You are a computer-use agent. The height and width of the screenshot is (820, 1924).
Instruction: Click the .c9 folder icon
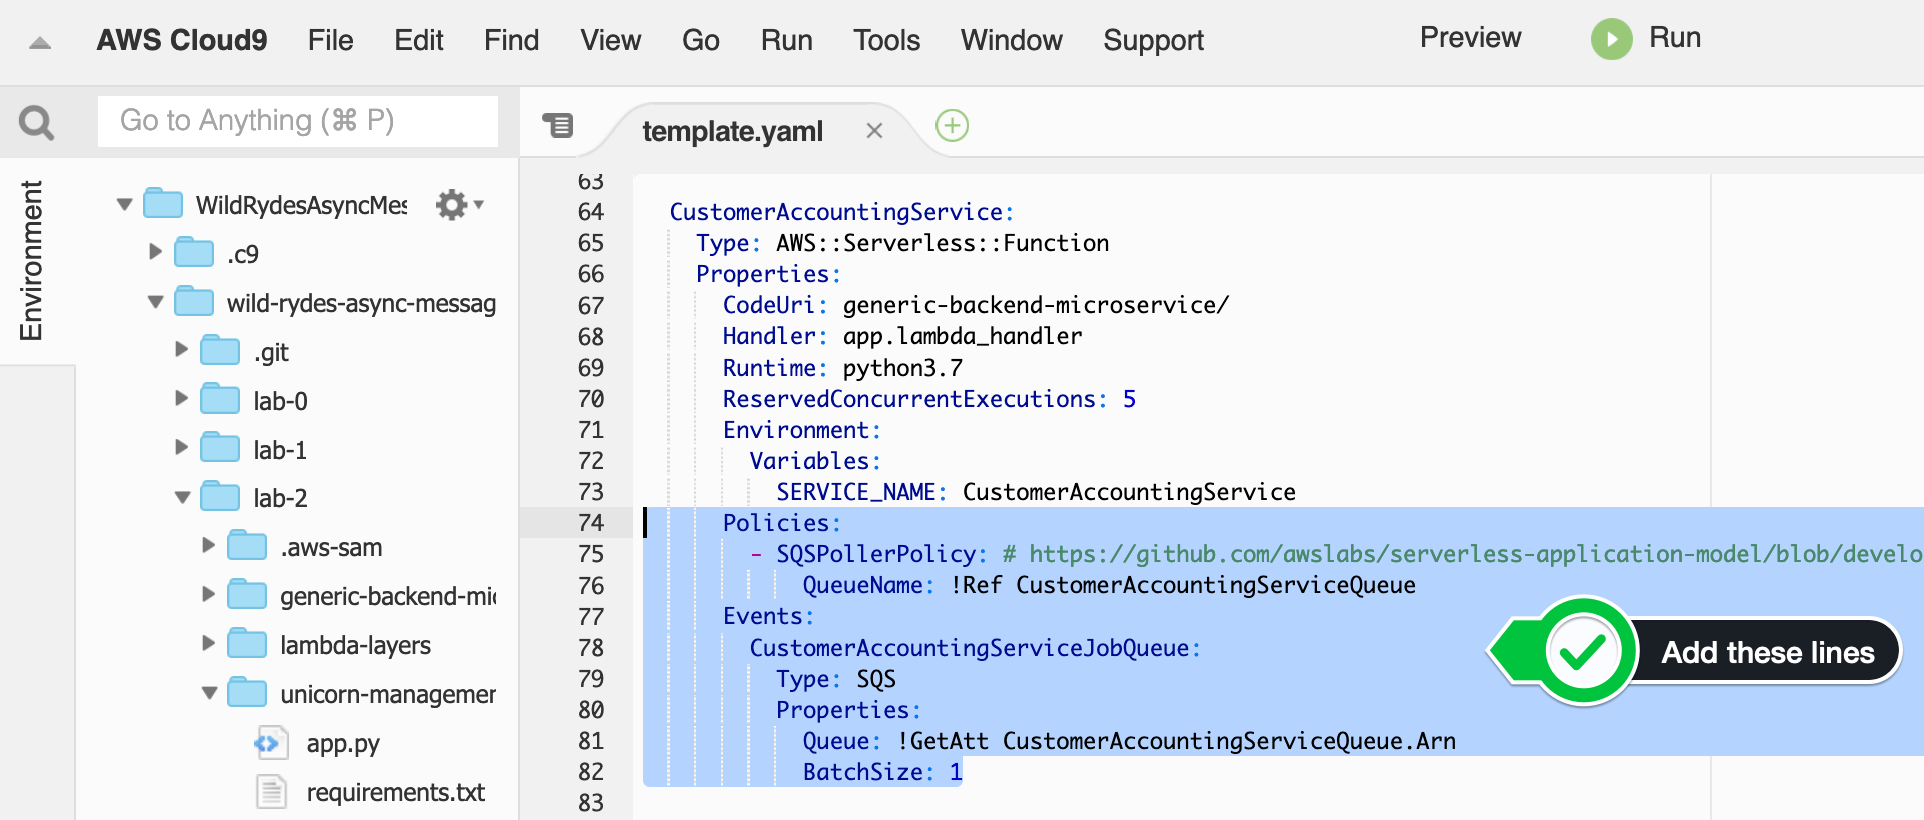[194, 253]
